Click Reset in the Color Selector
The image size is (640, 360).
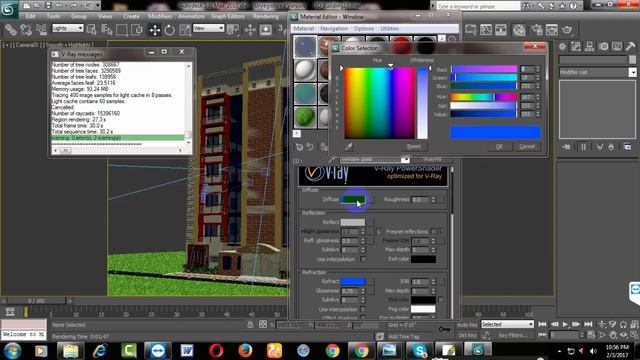coord(413,147)
